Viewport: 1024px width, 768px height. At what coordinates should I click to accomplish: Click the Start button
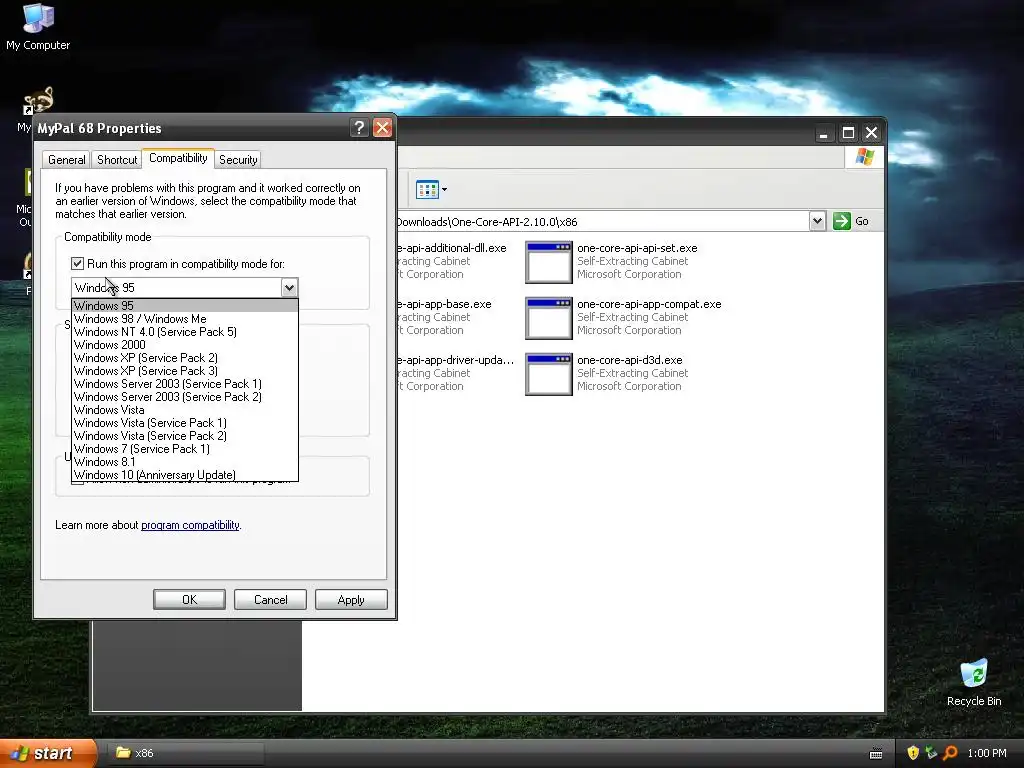click(47, 753)
